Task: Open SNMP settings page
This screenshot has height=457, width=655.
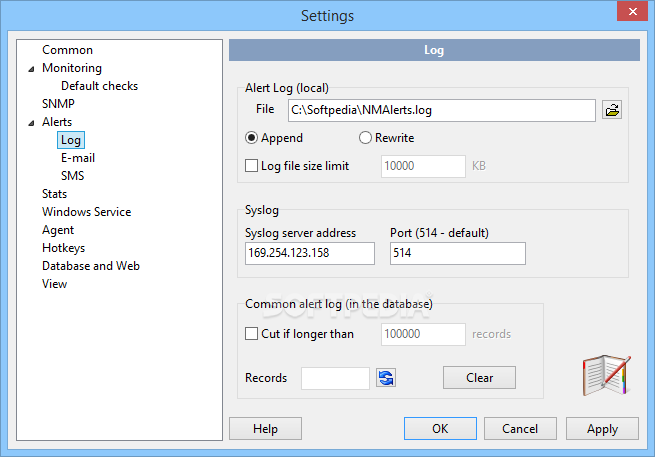Action: coord(58,104)
